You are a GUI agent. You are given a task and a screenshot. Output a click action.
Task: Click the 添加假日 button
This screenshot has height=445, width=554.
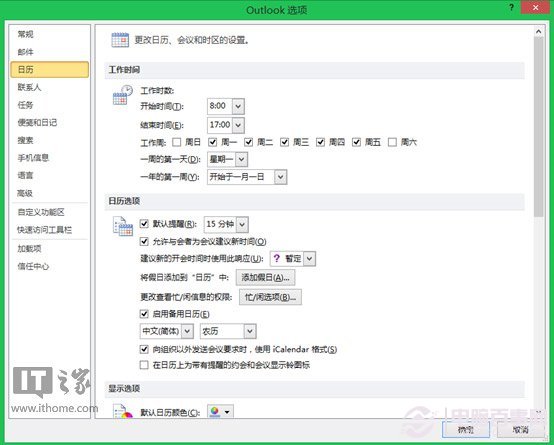265,278
